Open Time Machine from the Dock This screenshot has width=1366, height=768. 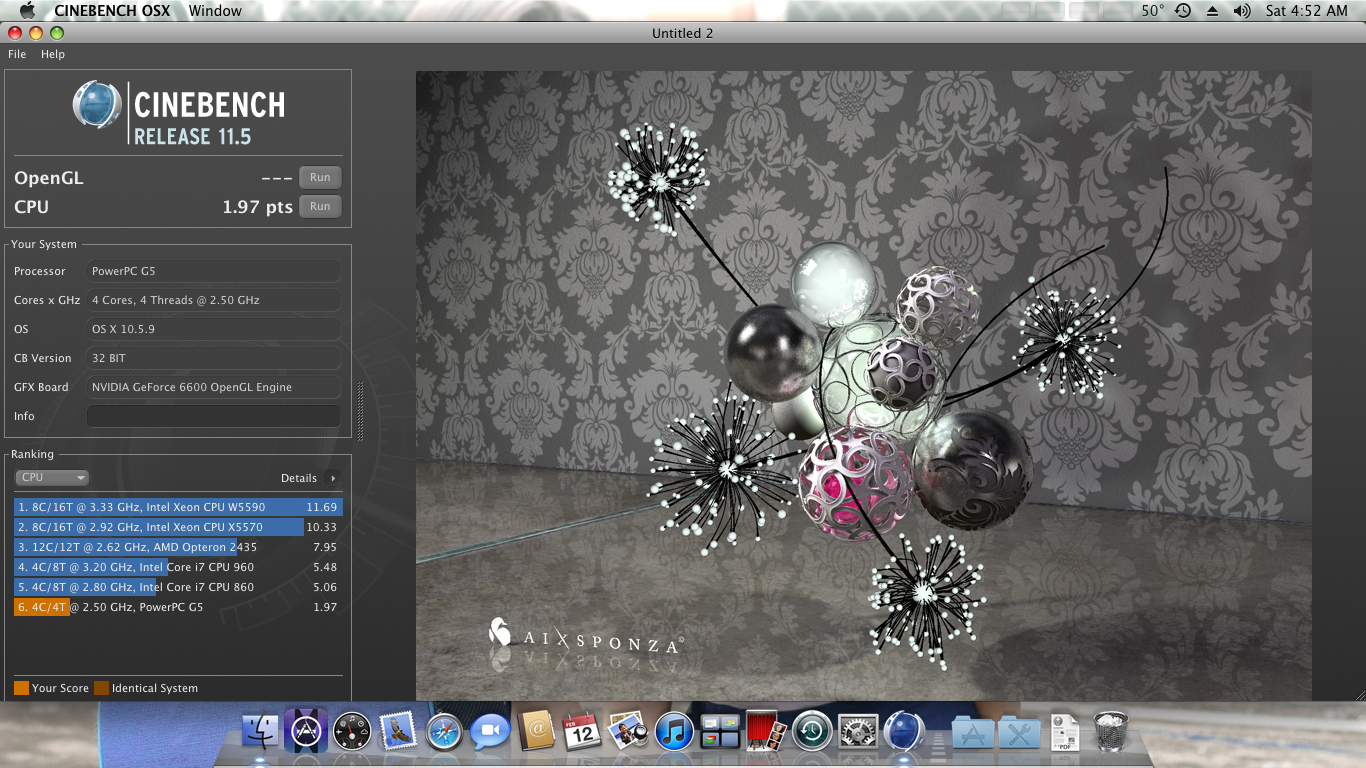tap(812, 732)
